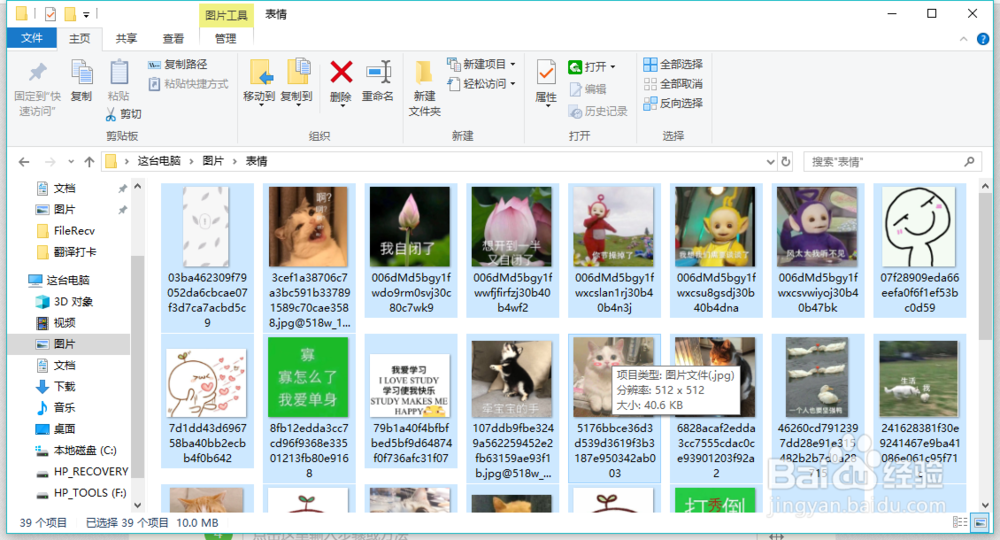Click History (历史记录) in the ribbon

[598, 112]
